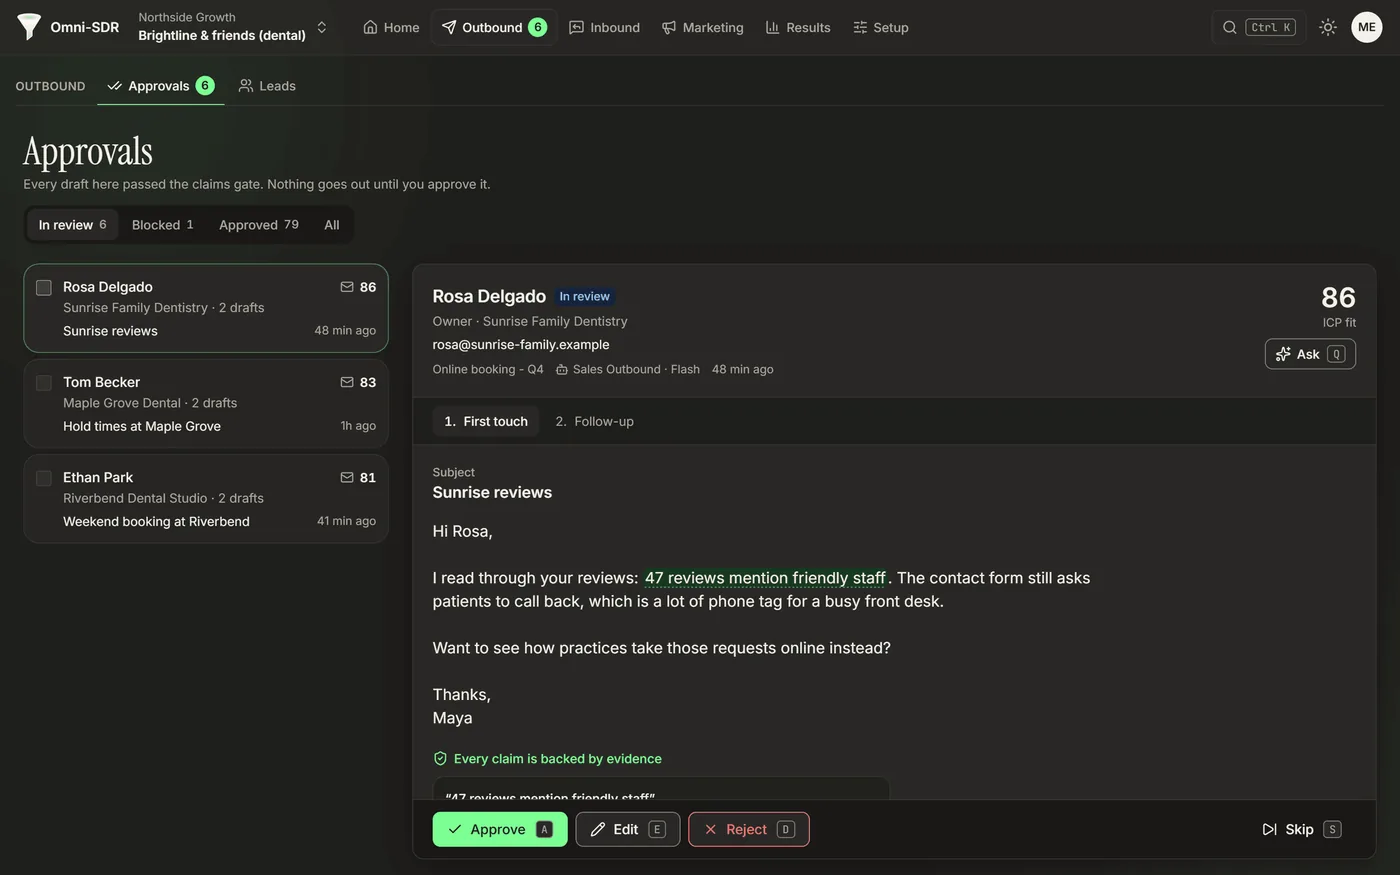
Task: Click the mail icon on Rosa Delgado card
Action: point(347,287)
